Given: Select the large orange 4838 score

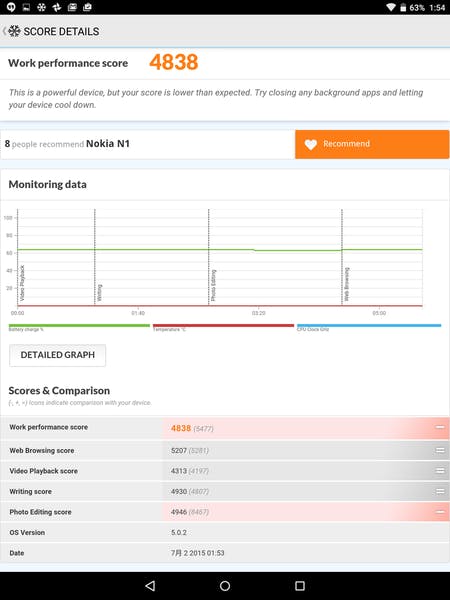Looking at the screenshot, I should coord(174,62).
